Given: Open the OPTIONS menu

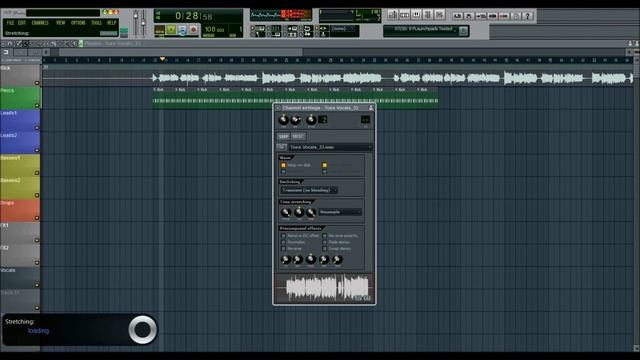Looking at the screenshot, I should point(78,23).
